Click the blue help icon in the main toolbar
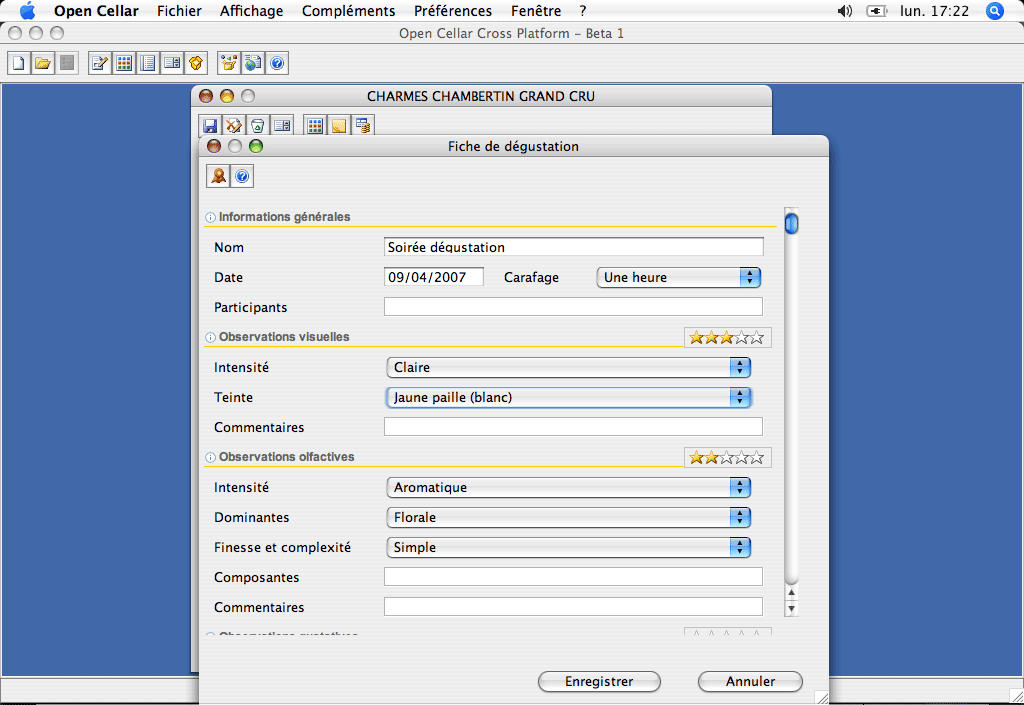 click(277, 63)
